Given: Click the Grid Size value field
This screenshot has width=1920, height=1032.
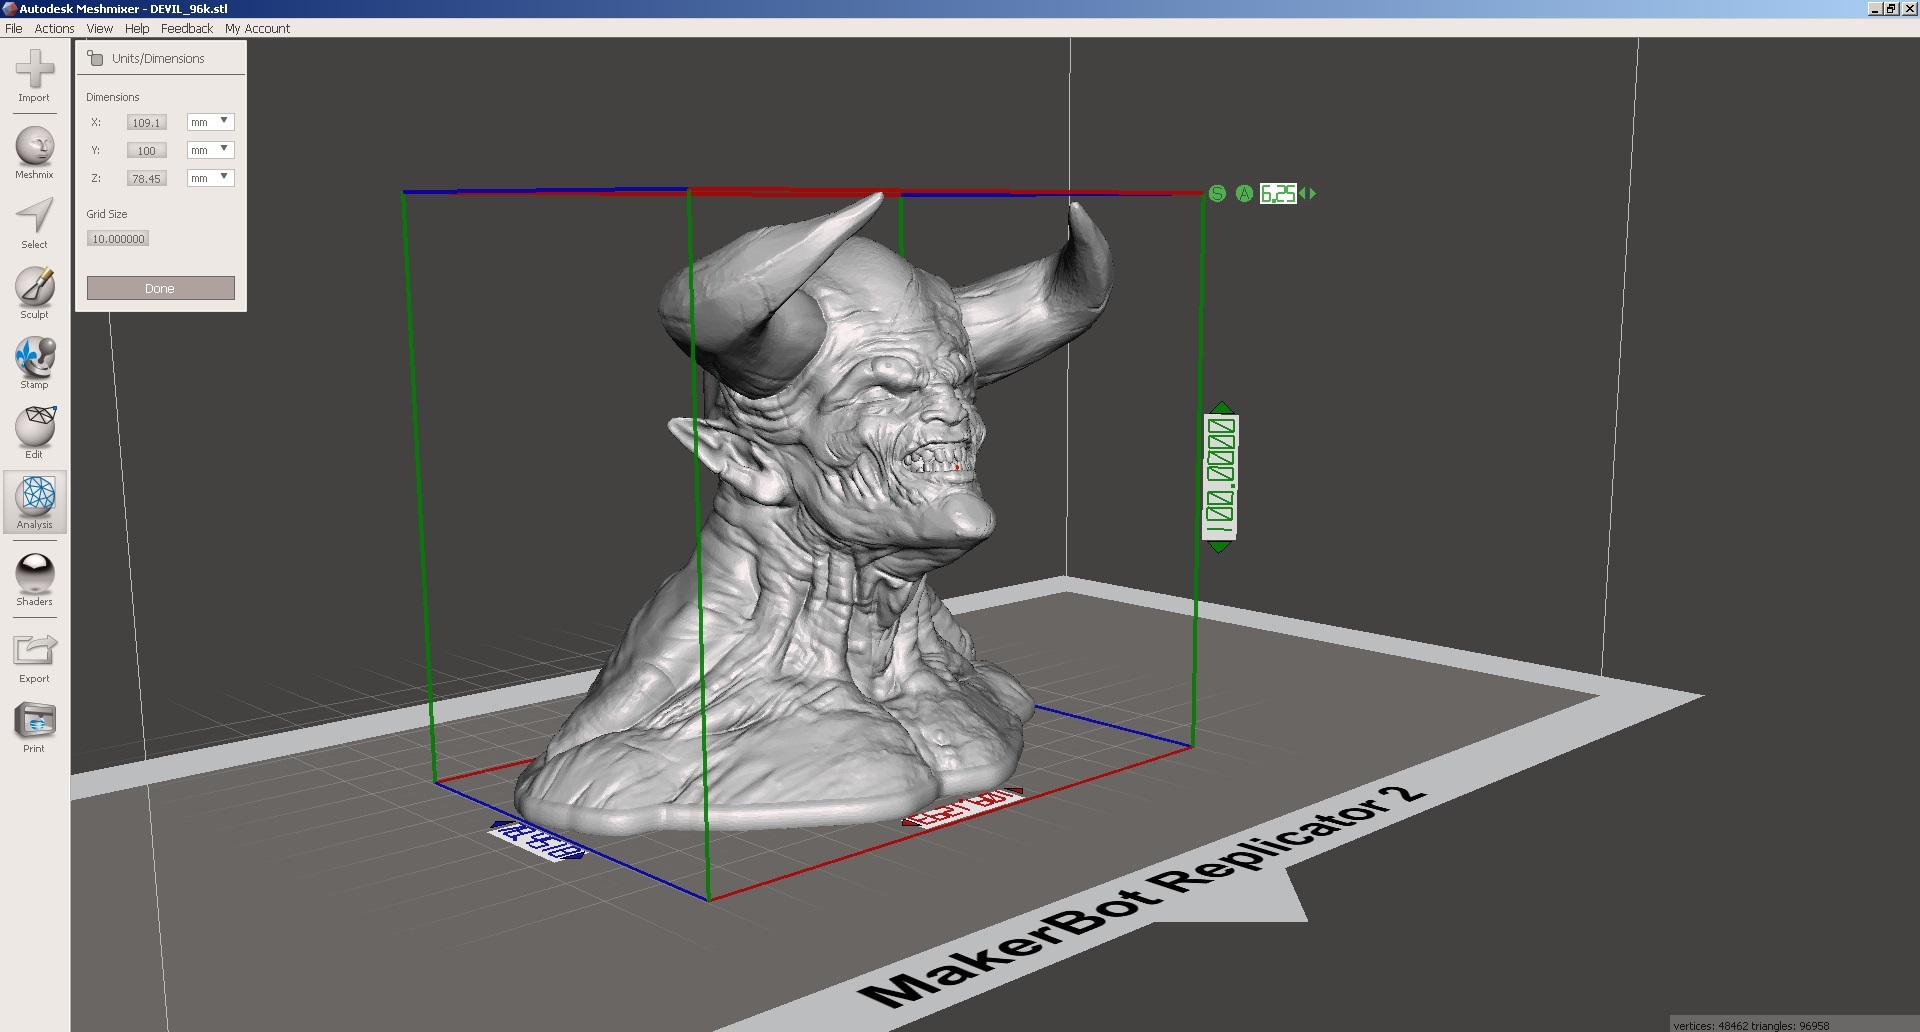Looking at the screenshot, I should (x=118, y=239).
